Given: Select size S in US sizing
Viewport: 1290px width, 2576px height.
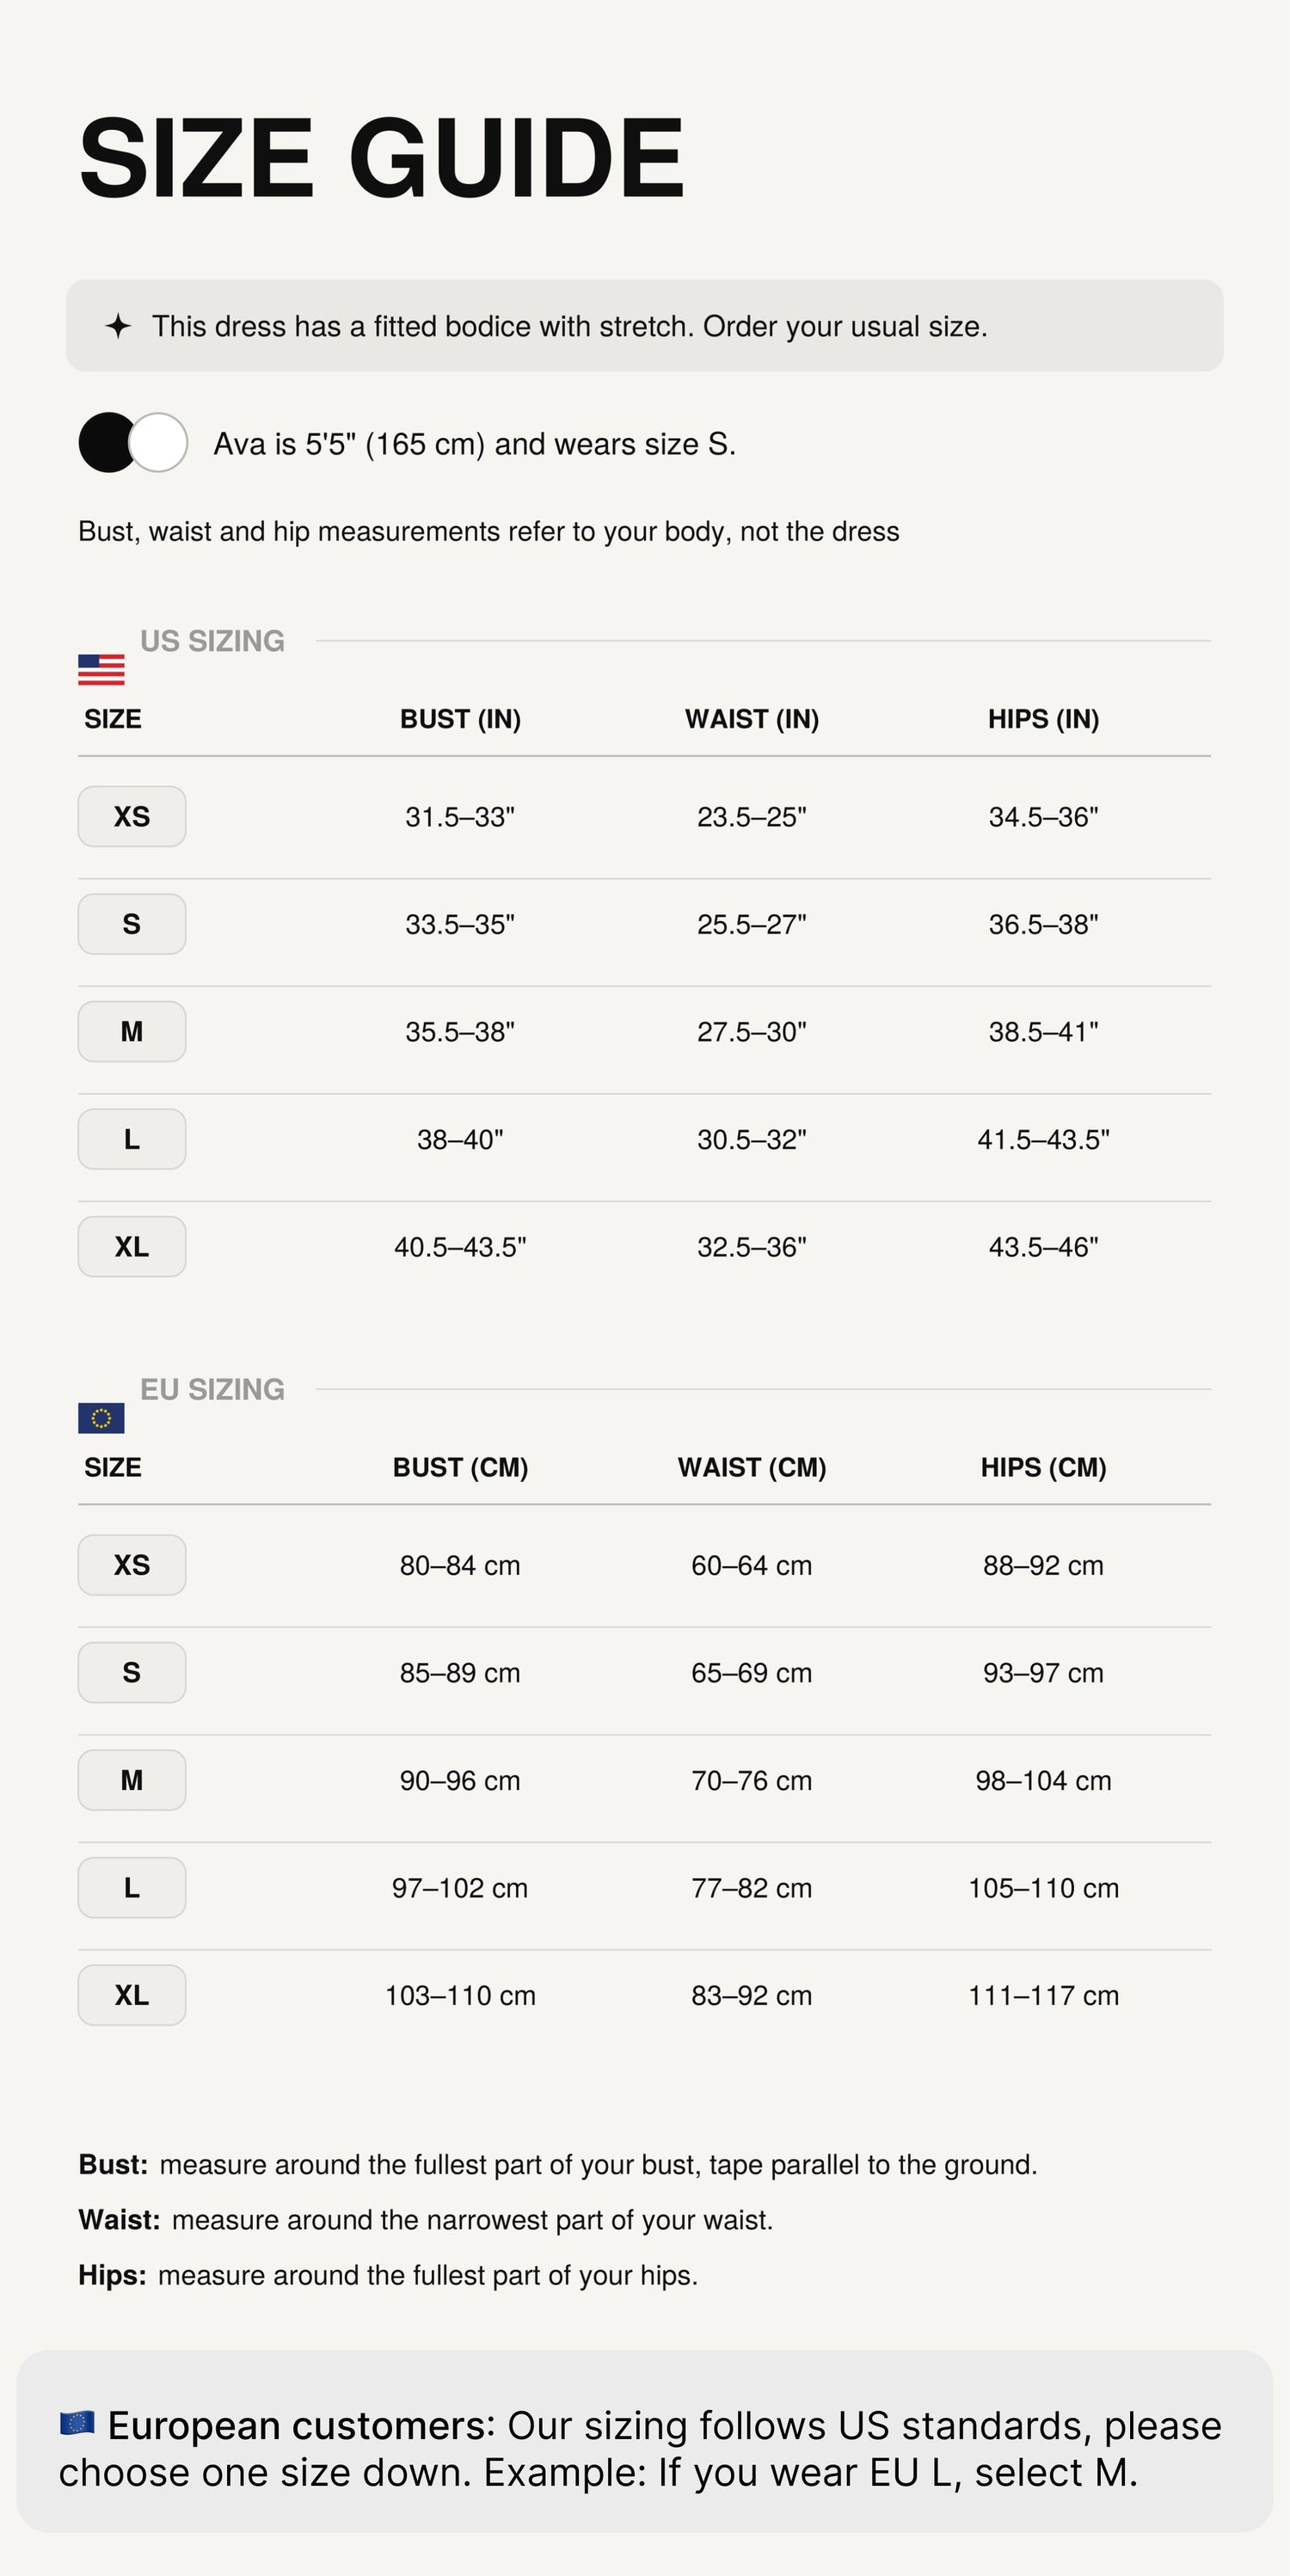Looking at the screenshot, I should tap(132, 924).
